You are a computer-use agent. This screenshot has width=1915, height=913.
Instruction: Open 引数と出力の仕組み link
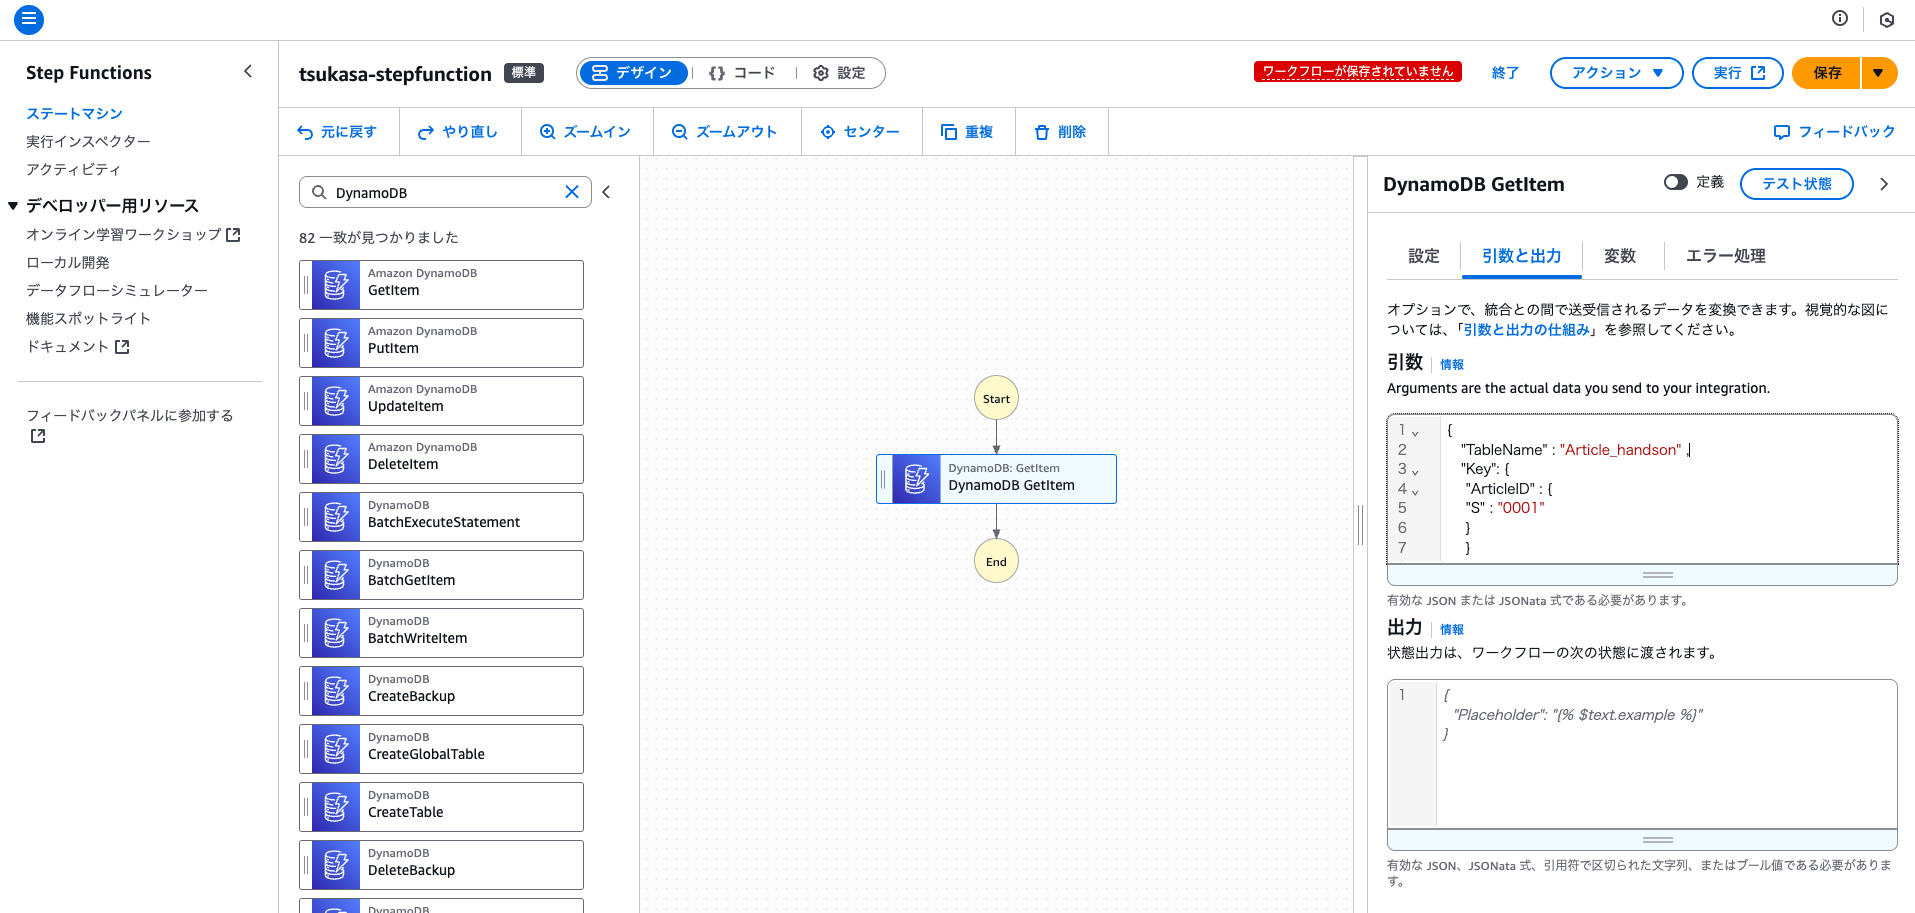1526,330
